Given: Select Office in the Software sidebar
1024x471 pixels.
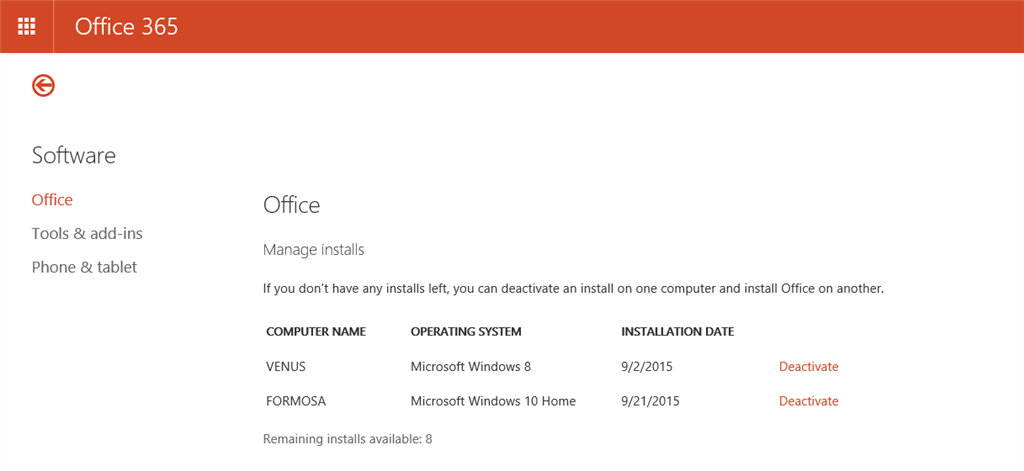Looking at the screenshot, I should (x=52, y=200).
